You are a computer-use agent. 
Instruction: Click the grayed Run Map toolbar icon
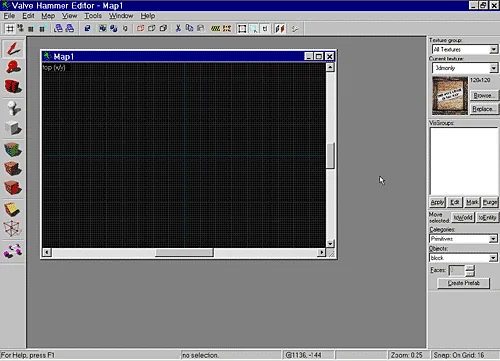pos(295,29)
